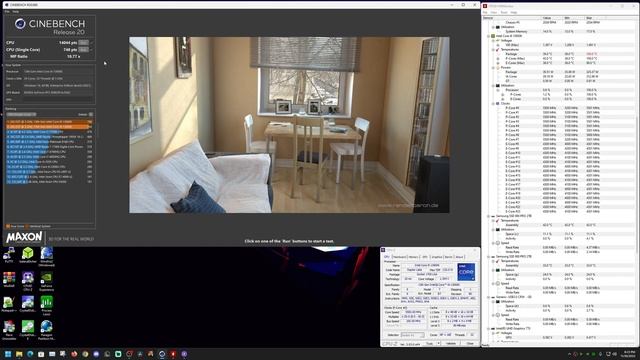Image resolution: width=640 pixels, height=360 pixels.
Task: Switch to the Mainboard tab in CPU-Z
Action: point(399,257)
